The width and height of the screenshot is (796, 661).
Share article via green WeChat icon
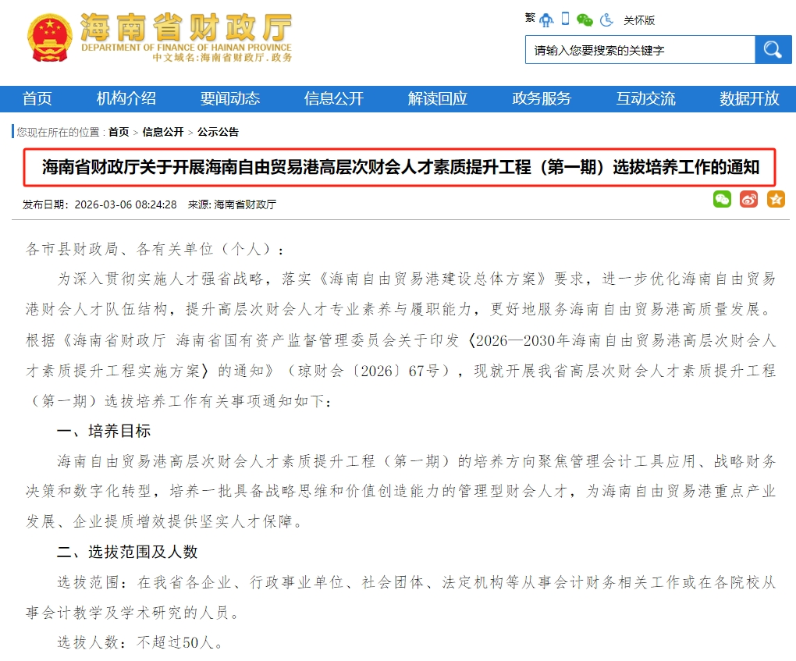pyautogui.click(x=722, y=199)
